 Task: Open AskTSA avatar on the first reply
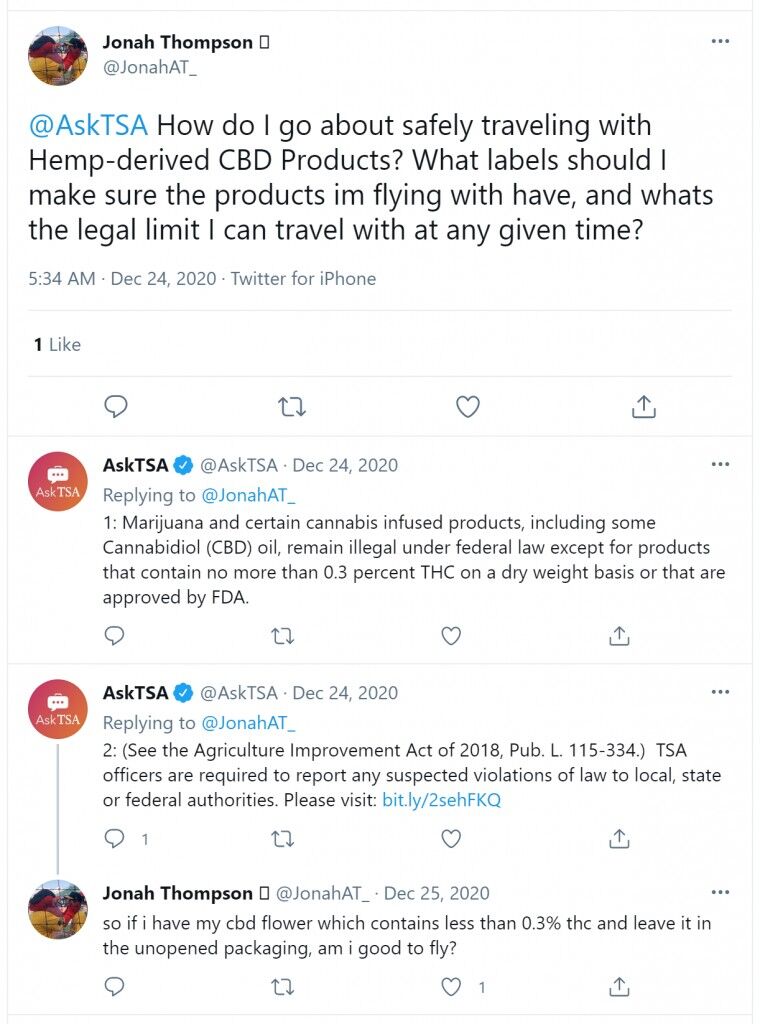pyautogui.click(x=57, y=481)
